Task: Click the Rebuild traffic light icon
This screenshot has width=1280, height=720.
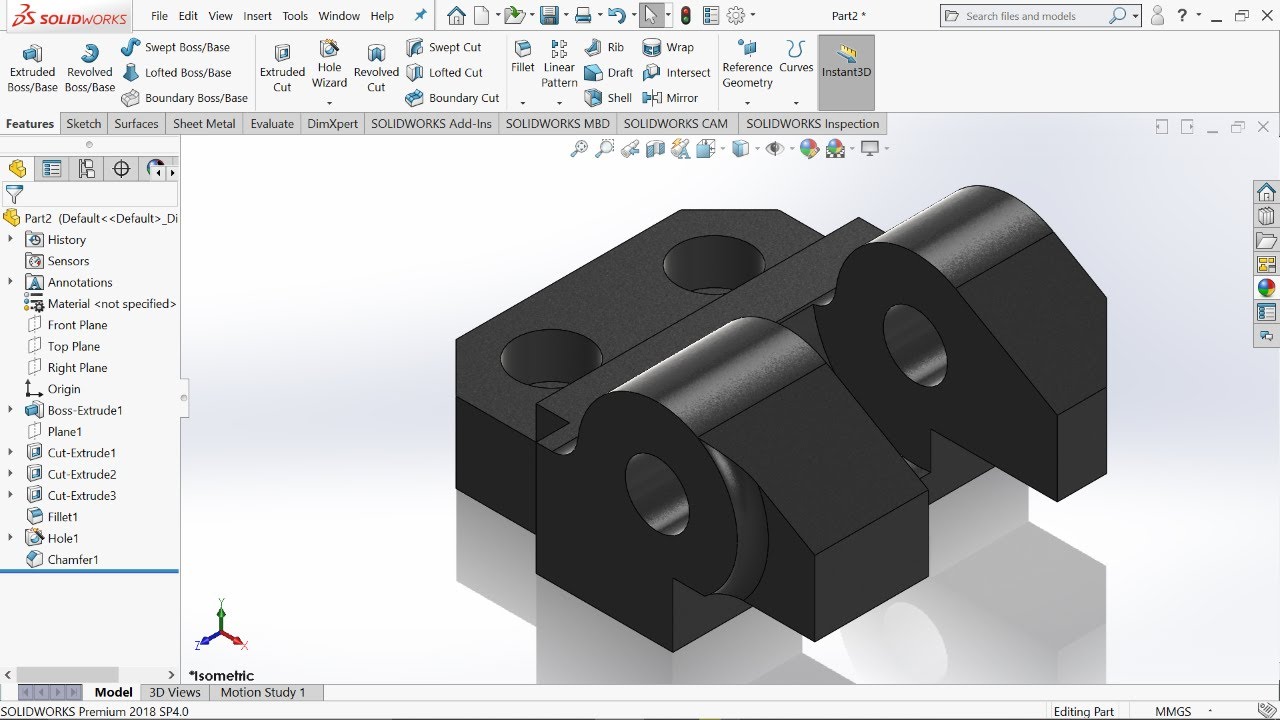Action: (685, 16)
